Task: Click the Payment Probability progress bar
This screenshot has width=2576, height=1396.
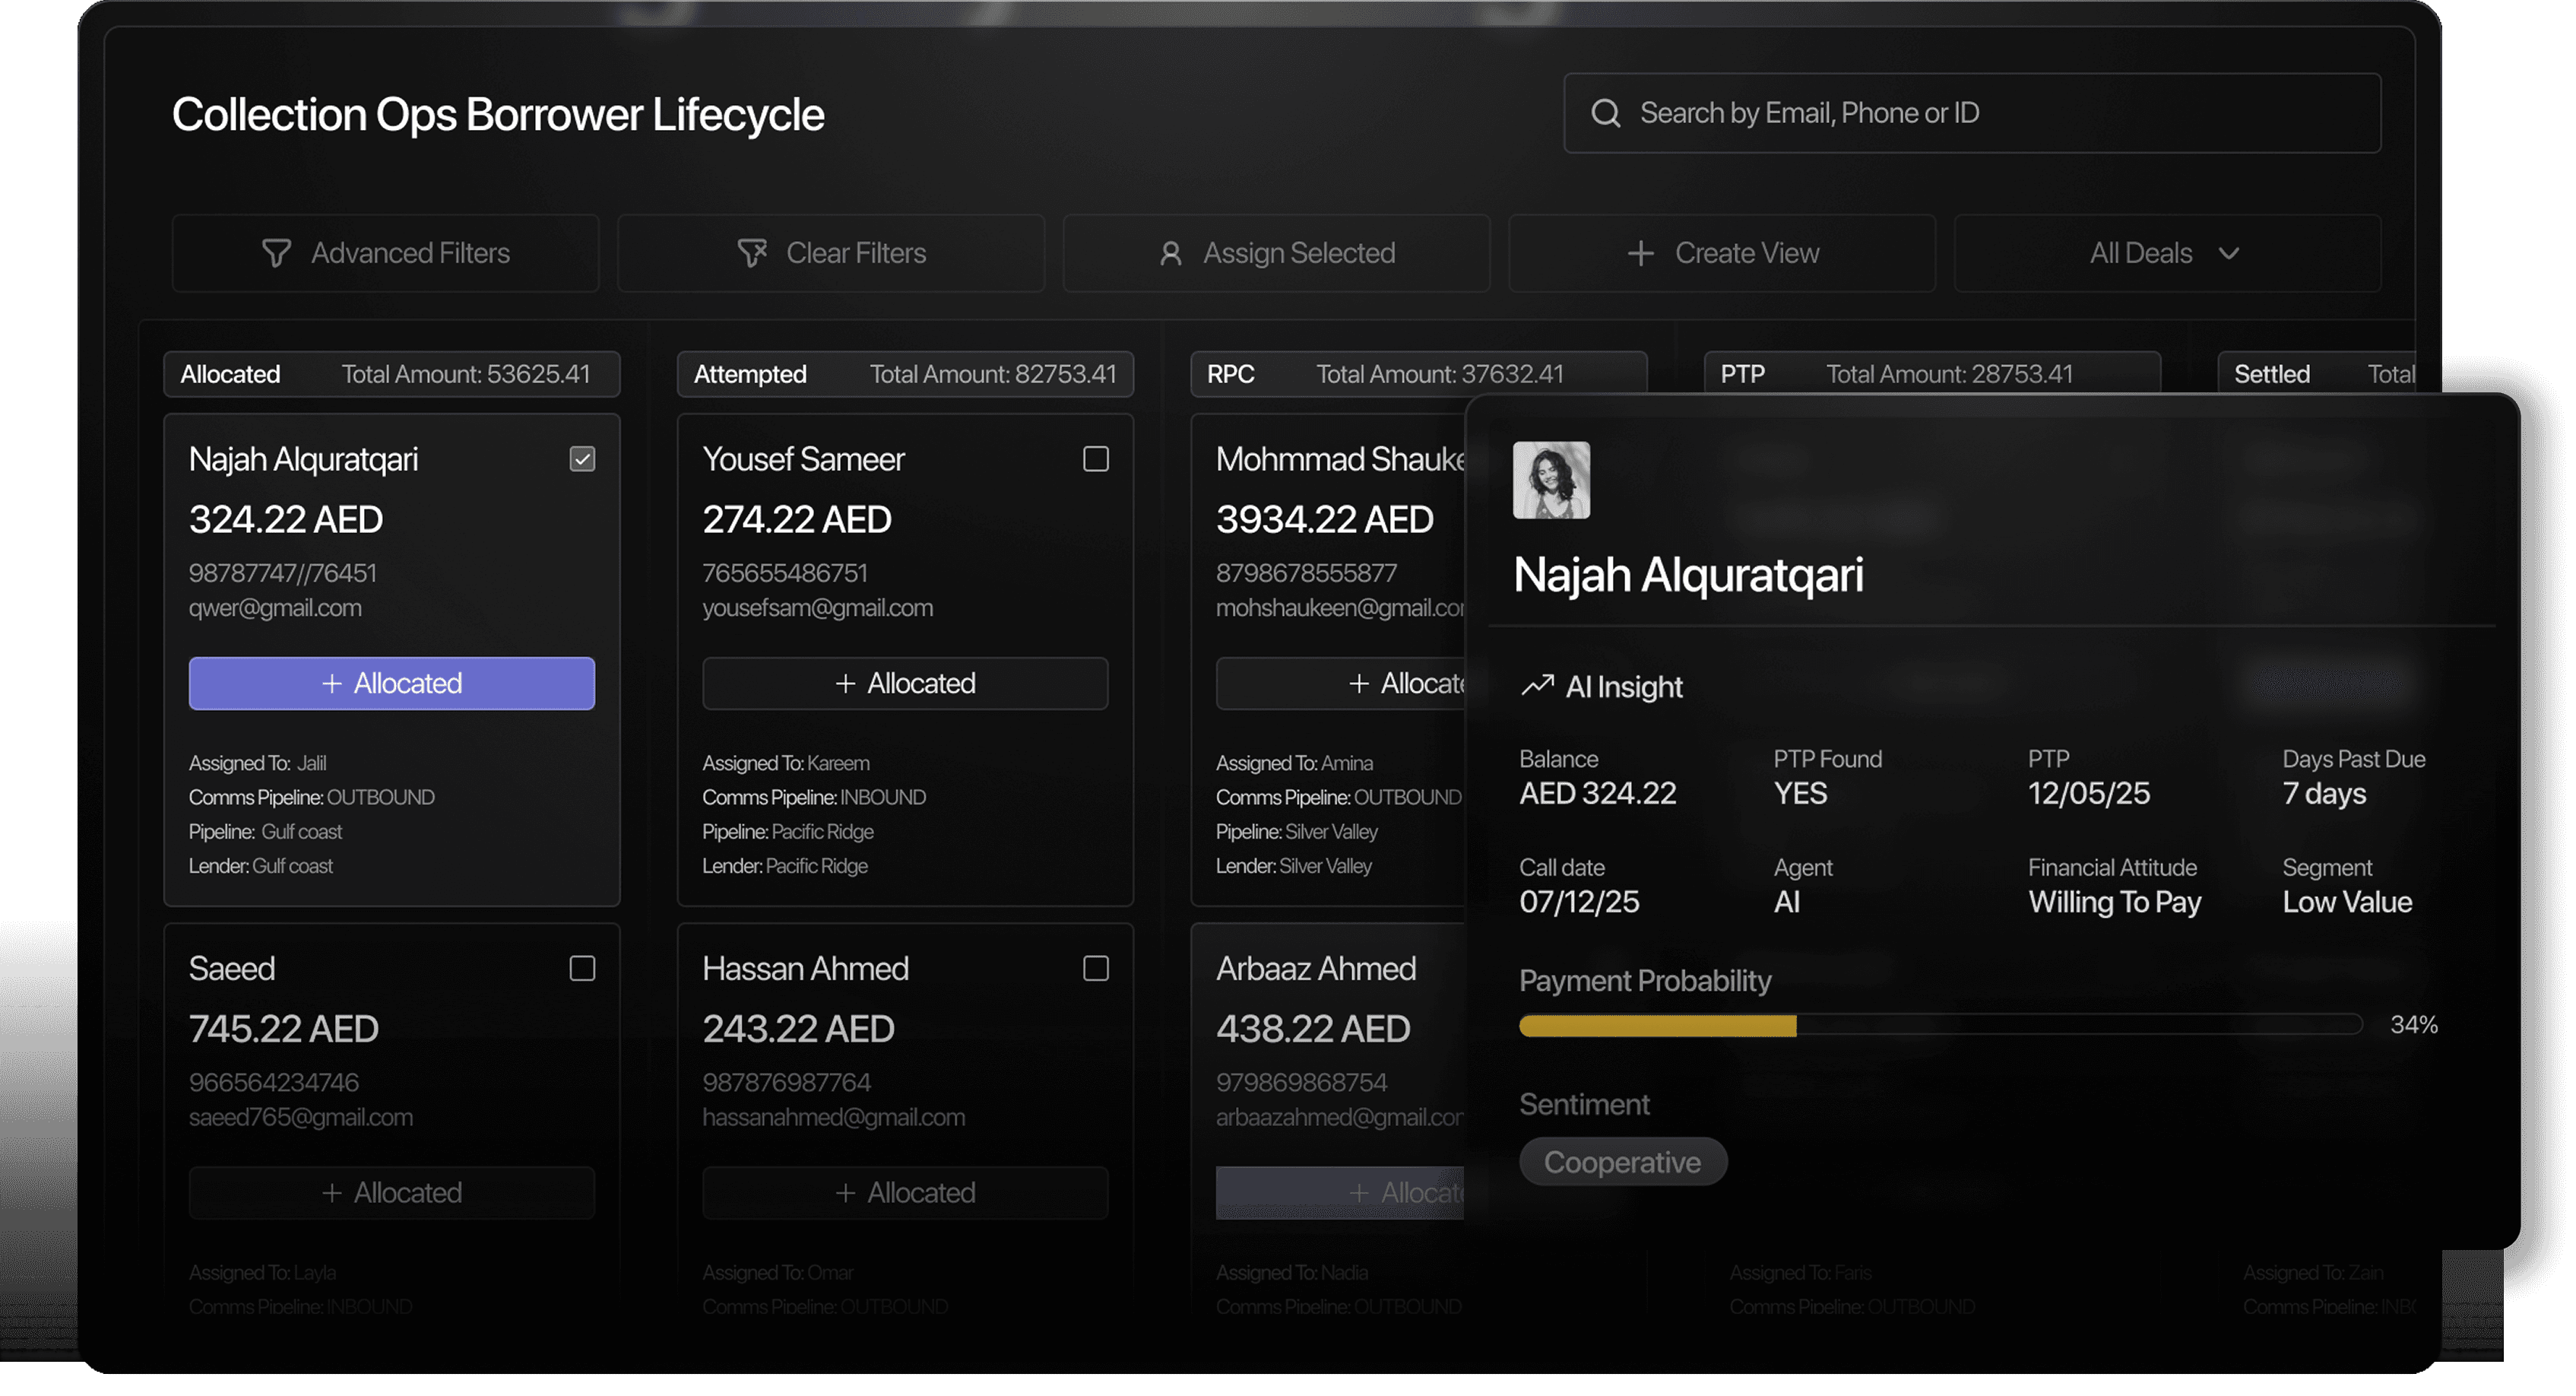Action: pyautogui.click(x=1940, y=1025)
